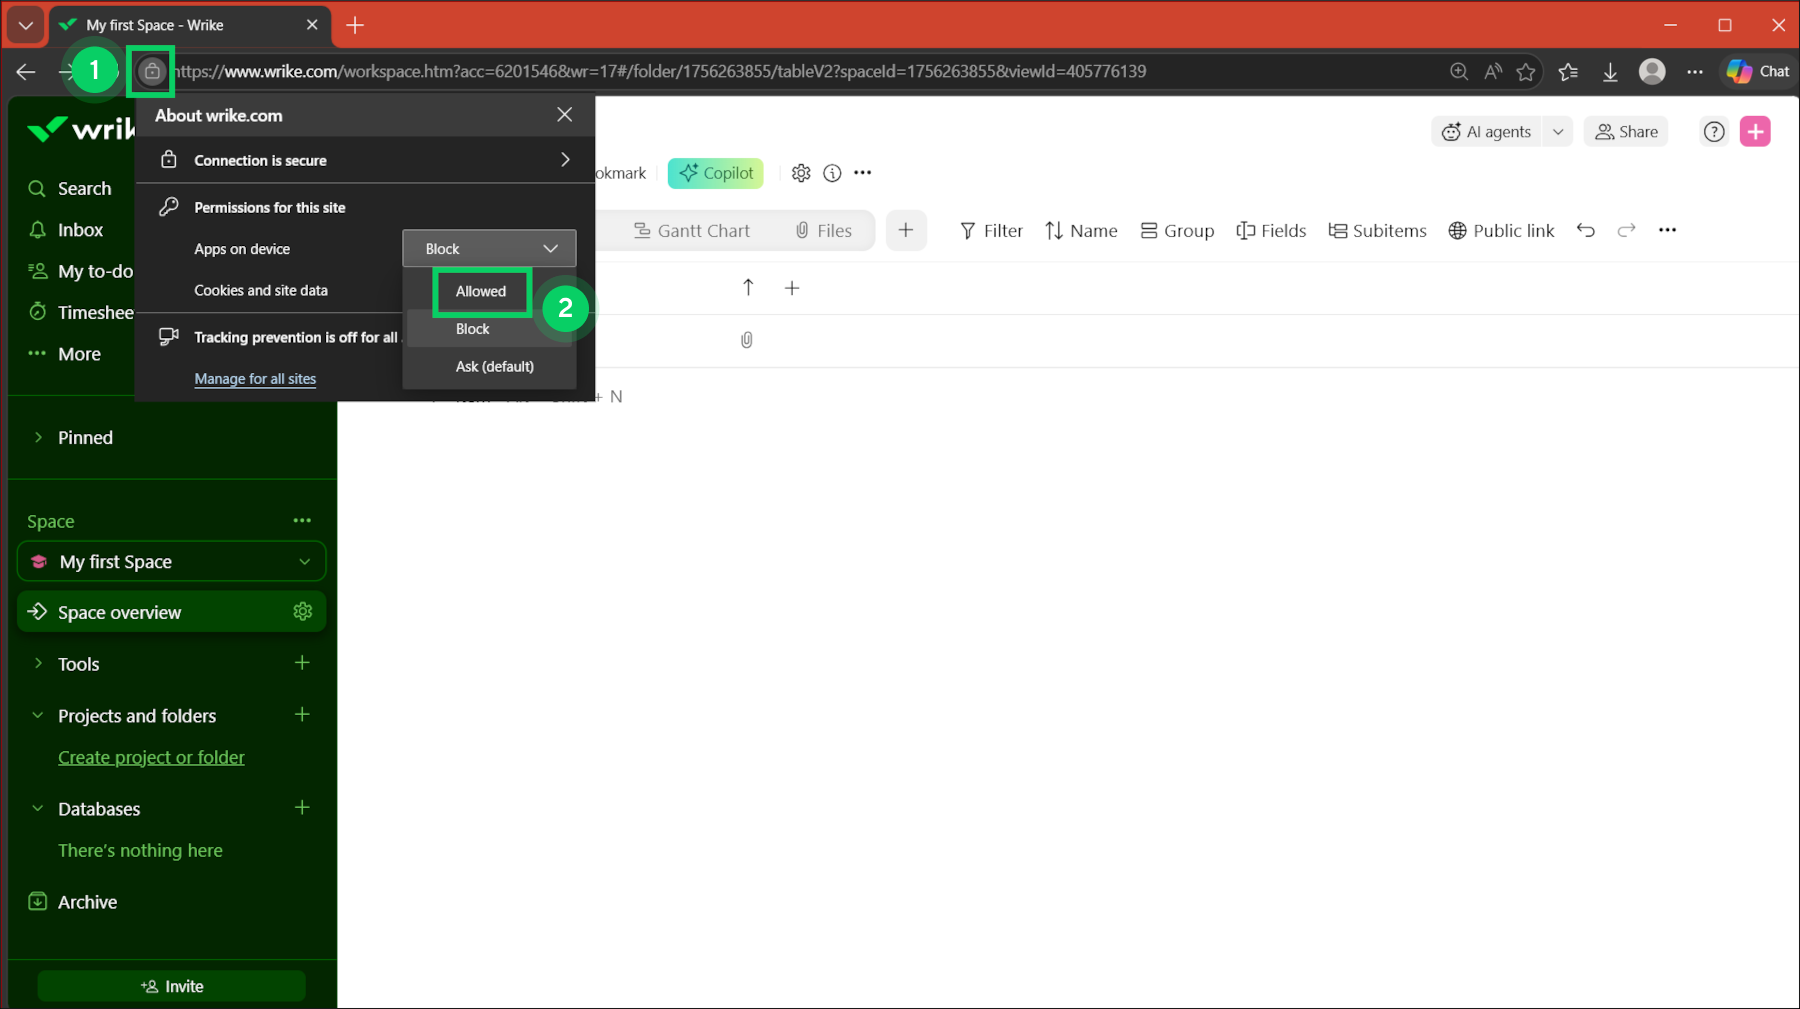Viewport: 1800px width, 1009px height.
Task: Open the Apps on device dropdown
Action: coord(489,249)
